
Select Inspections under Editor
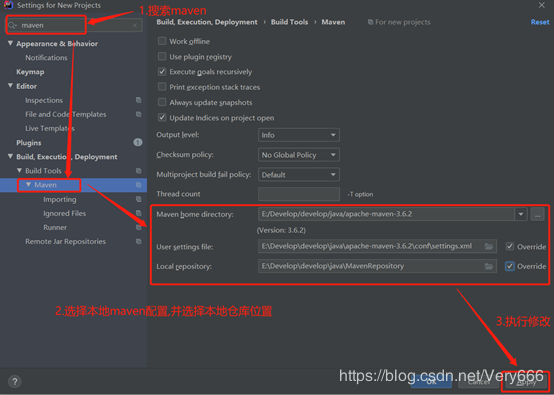coord(44,100)
